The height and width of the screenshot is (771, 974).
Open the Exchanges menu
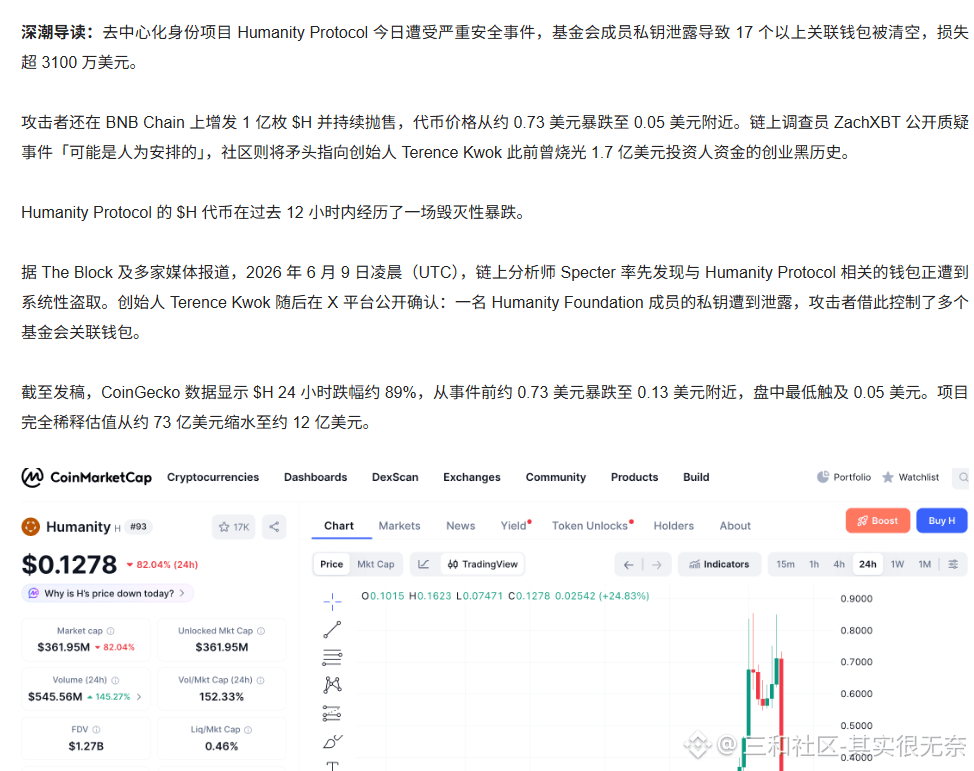471,477
